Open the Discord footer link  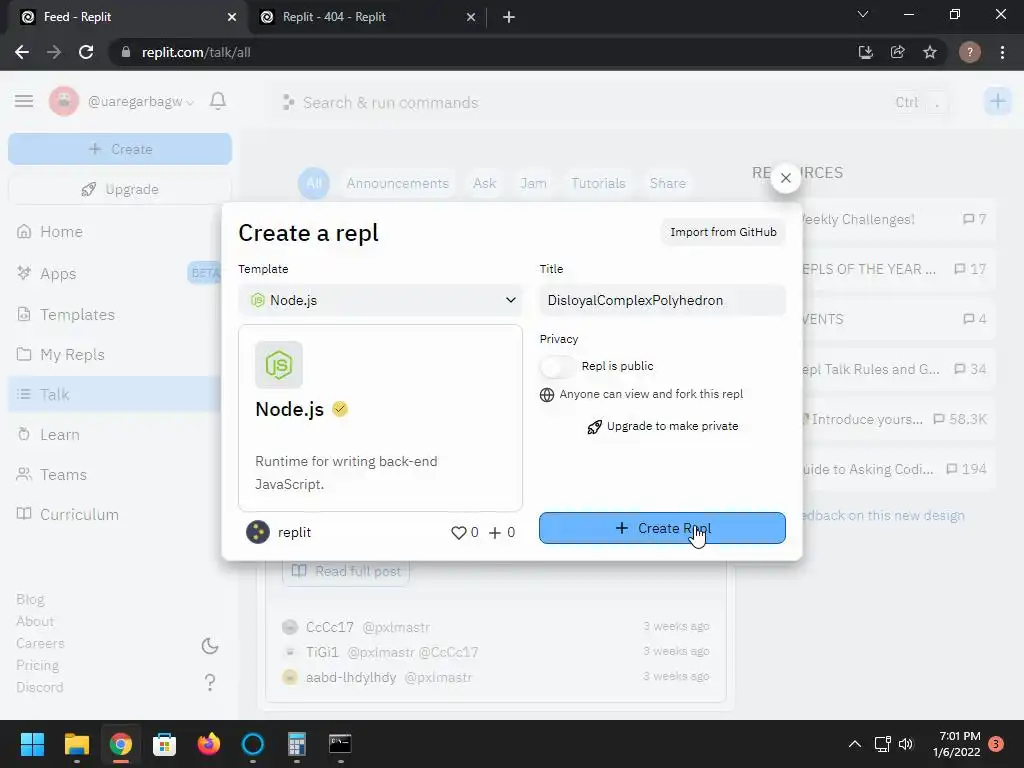coord(40,688)
